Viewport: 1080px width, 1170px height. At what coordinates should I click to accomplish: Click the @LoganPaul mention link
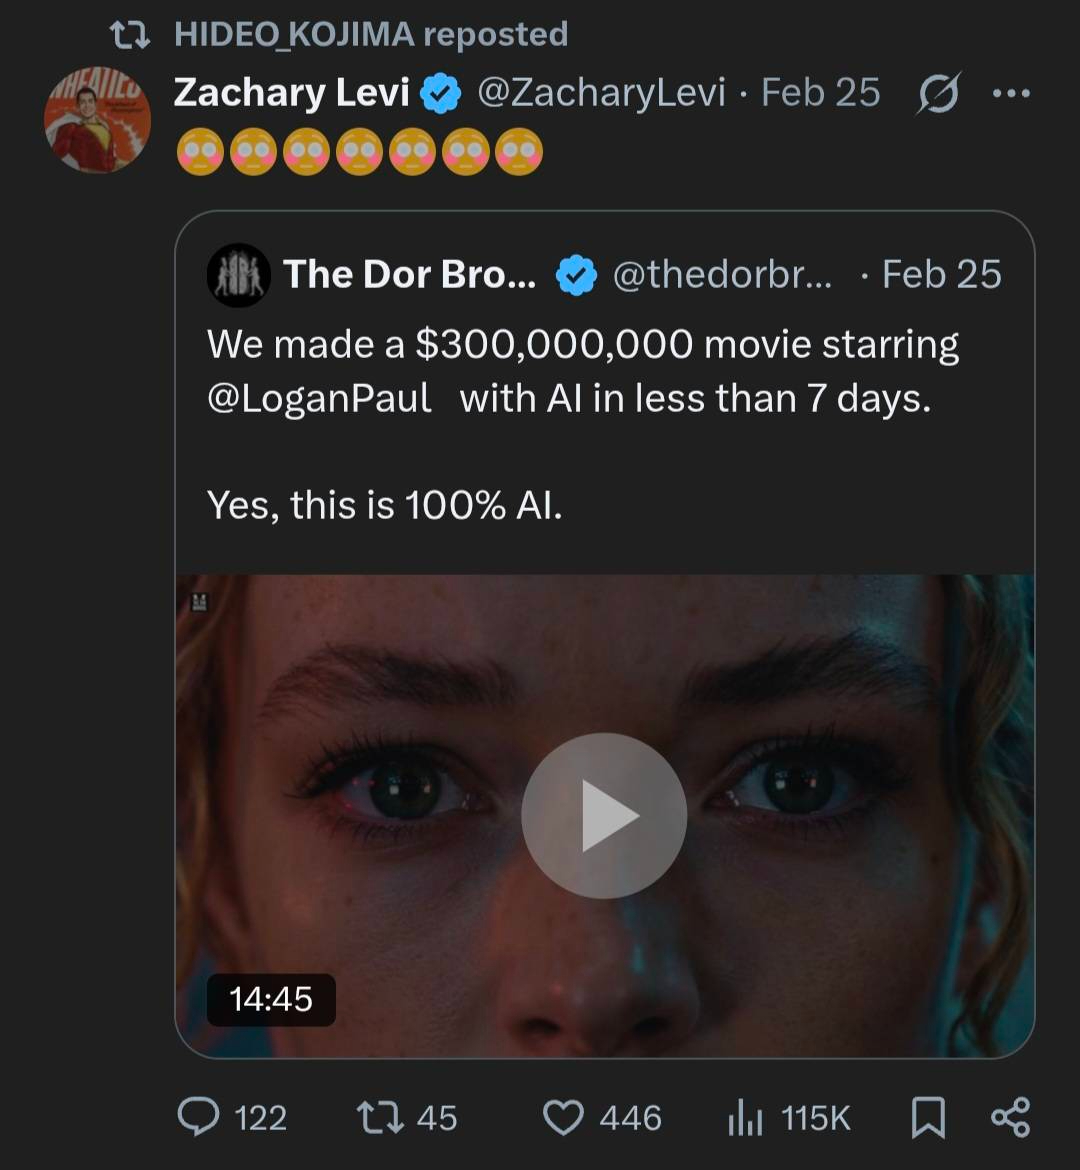(319, 399)
